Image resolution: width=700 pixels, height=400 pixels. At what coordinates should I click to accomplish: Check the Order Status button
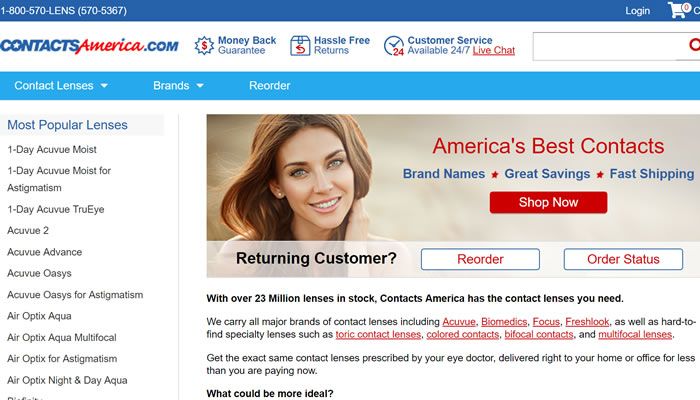coord(623,259)
